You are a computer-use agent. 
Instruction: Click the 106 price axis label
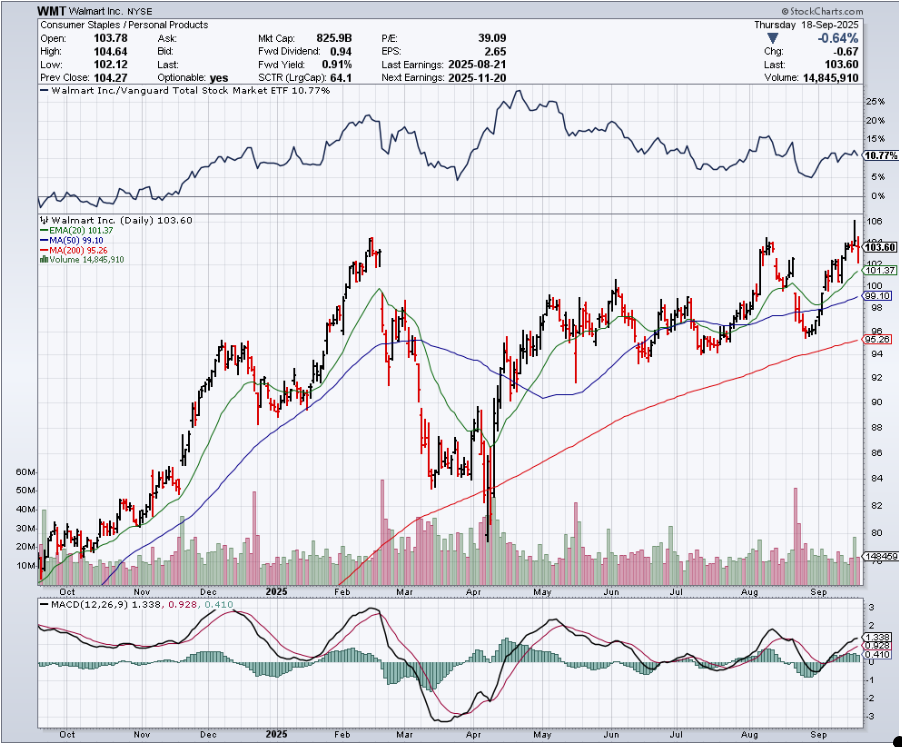click(x=874, y=221)
